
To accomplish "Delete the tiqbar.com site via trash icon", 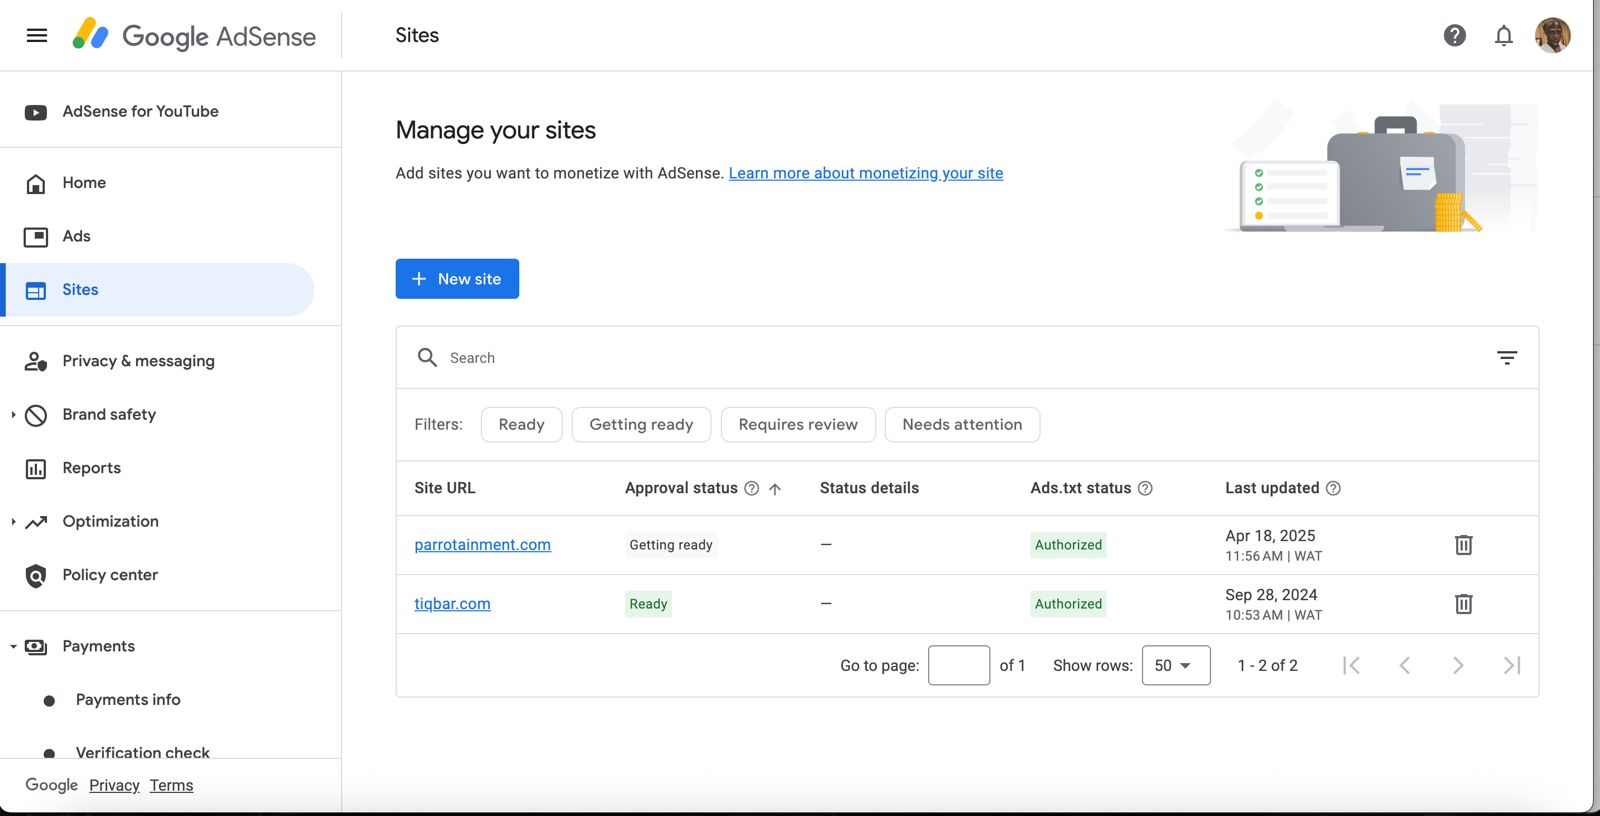I will pos(1463,604).
